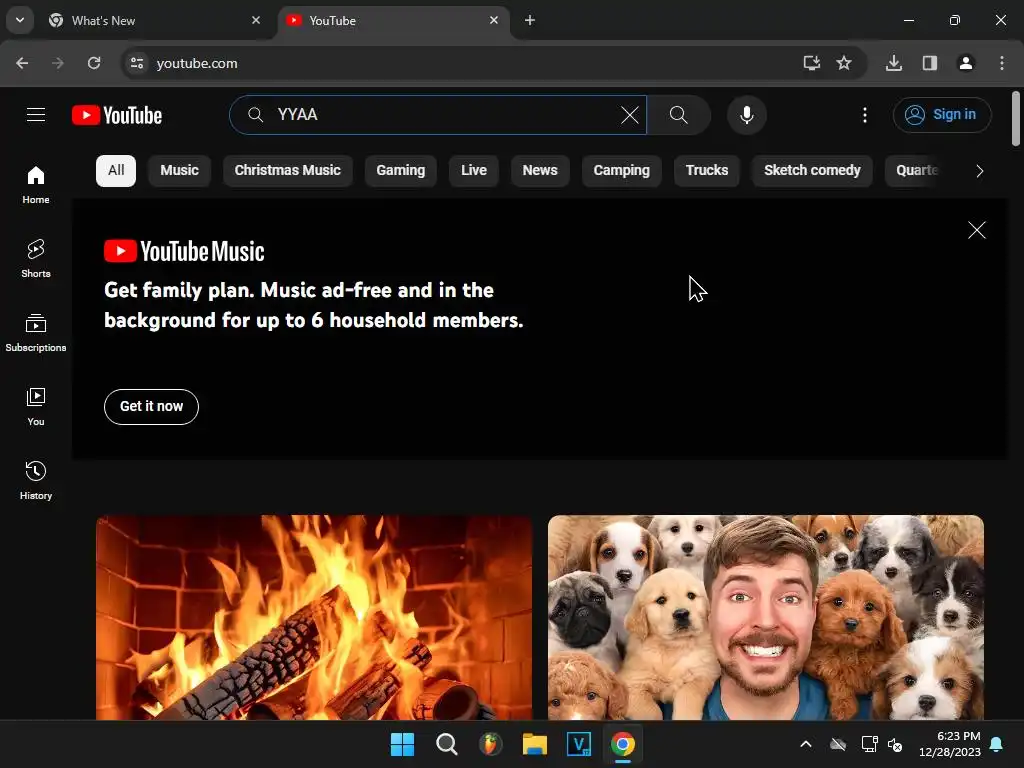Open History in the sidebar
The width and height of the screenshot is (1024, 768).
[36, 480]
